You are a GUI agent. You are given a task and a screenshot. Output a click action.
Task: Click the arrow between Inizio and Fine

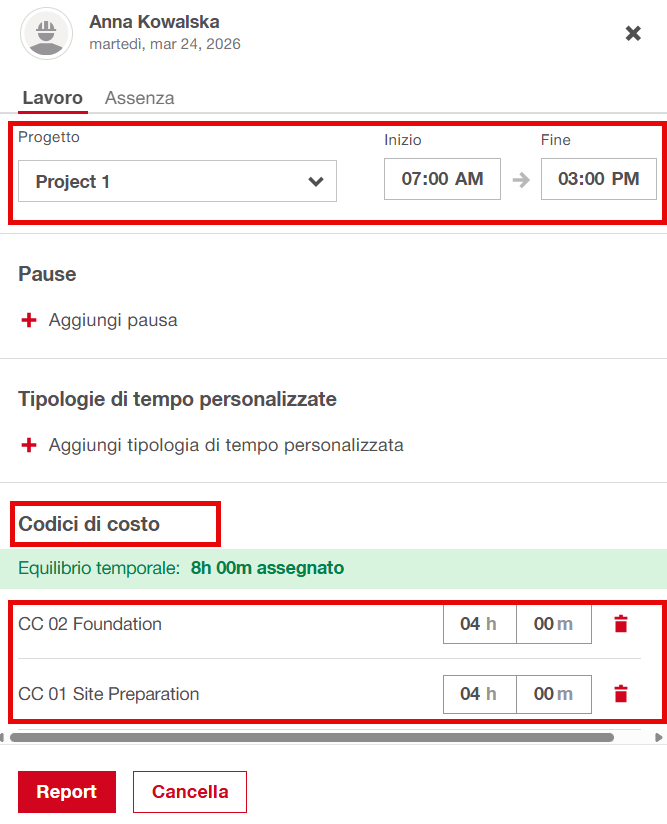click(x=521, y=180)
